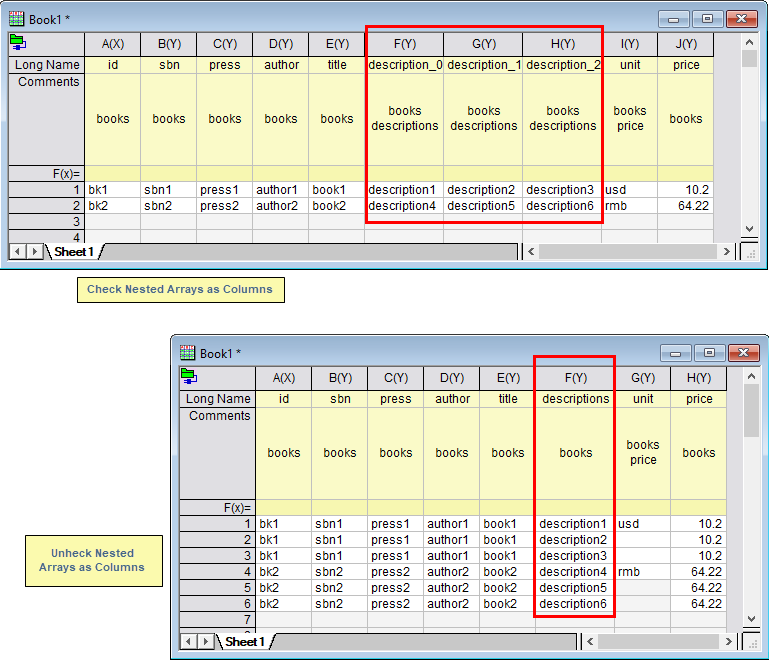This screenshot has height=661, width=769.
Task: Click Long Name row label in top workbook
Action: point(47,65)
